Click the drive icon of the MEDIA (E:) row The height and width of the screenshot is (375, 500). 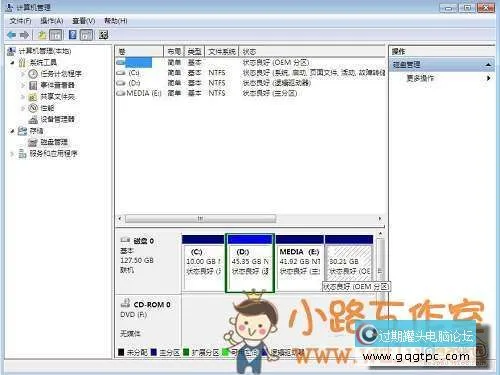coord(121,93)
